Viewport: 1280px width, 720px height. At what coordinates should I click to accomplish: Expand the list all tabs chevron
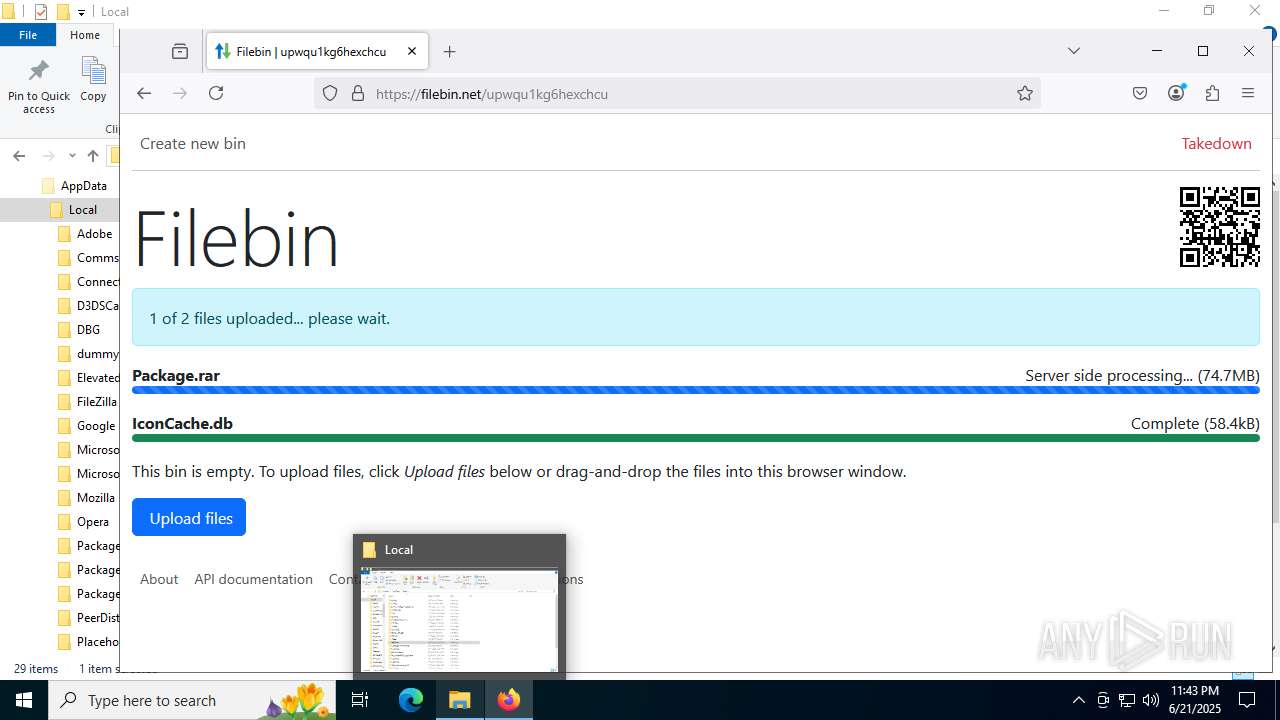1074,51
